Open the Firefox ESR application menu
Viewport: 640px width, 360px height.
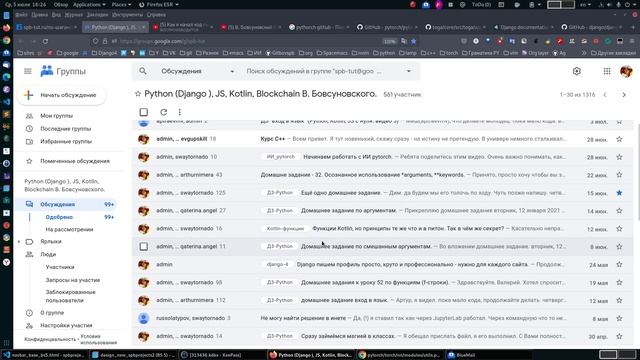coord(159,4)
